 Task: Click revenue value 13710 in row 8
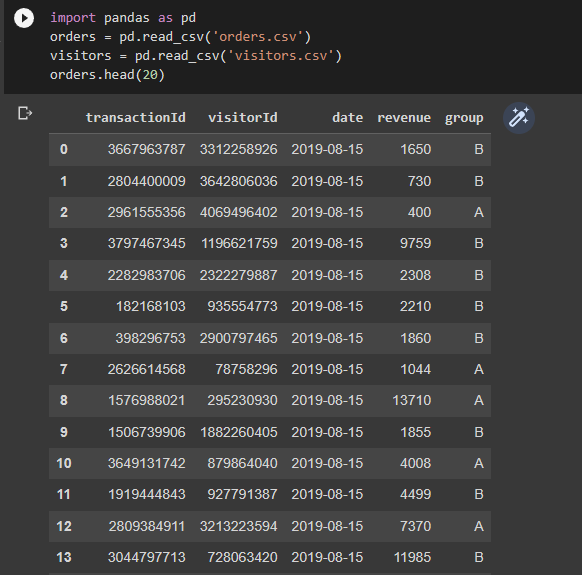coord(412,400)
